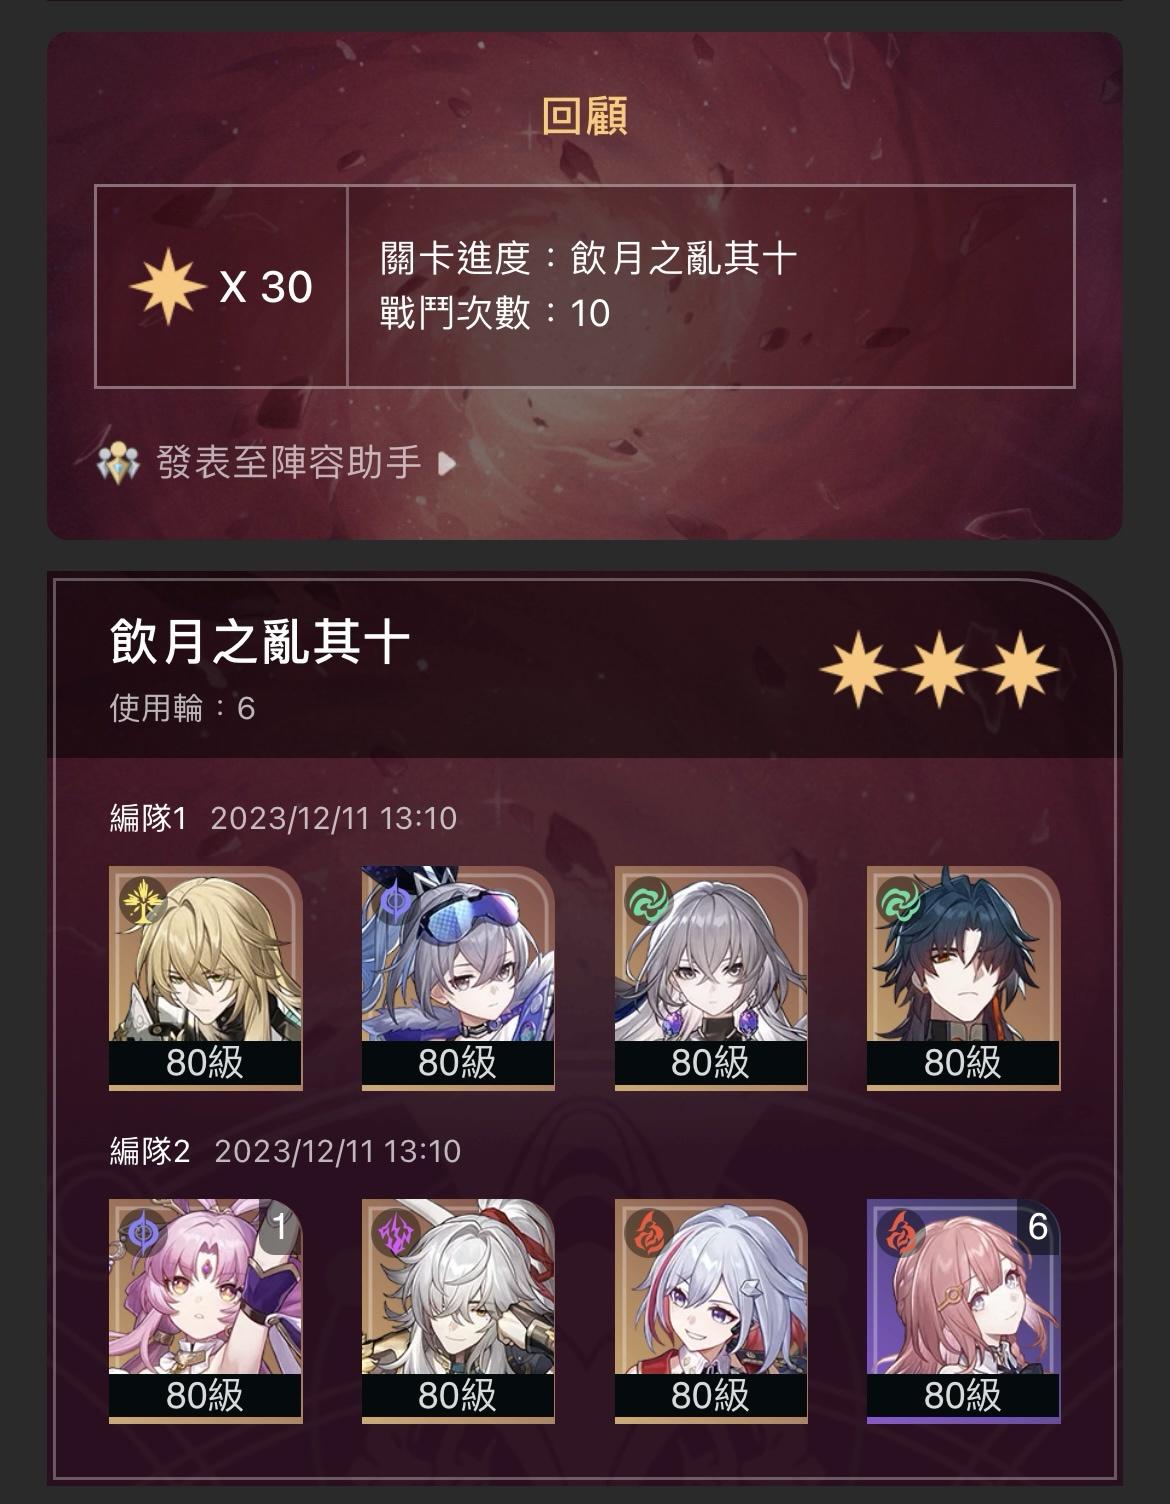Open the pink-haired Quantum character in Team 2
Screen dimensions: 1170x1504
tap(205, 1311)
